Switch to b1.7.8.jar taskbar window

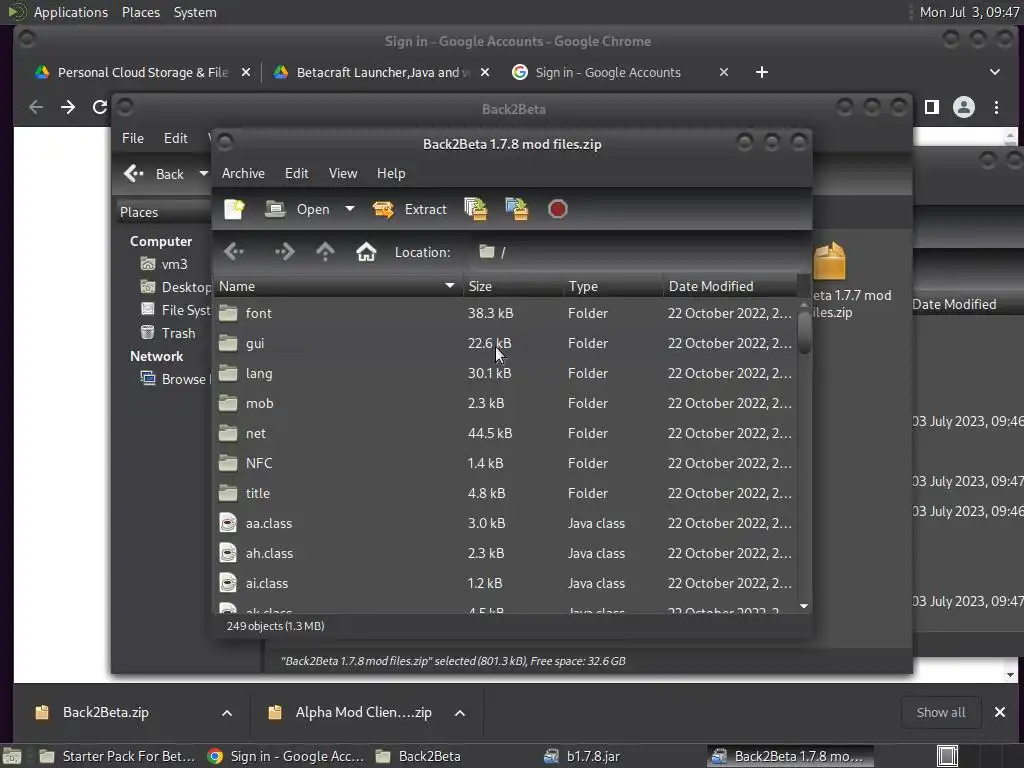pos(583,756)
